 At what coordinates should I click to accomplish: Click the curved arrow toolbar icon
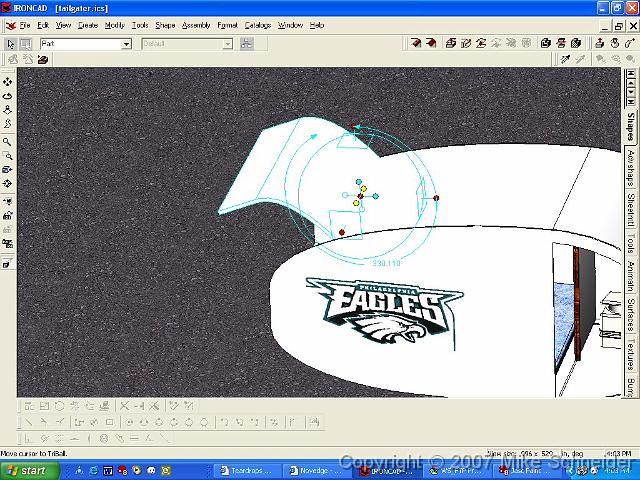tap(629, 43)
